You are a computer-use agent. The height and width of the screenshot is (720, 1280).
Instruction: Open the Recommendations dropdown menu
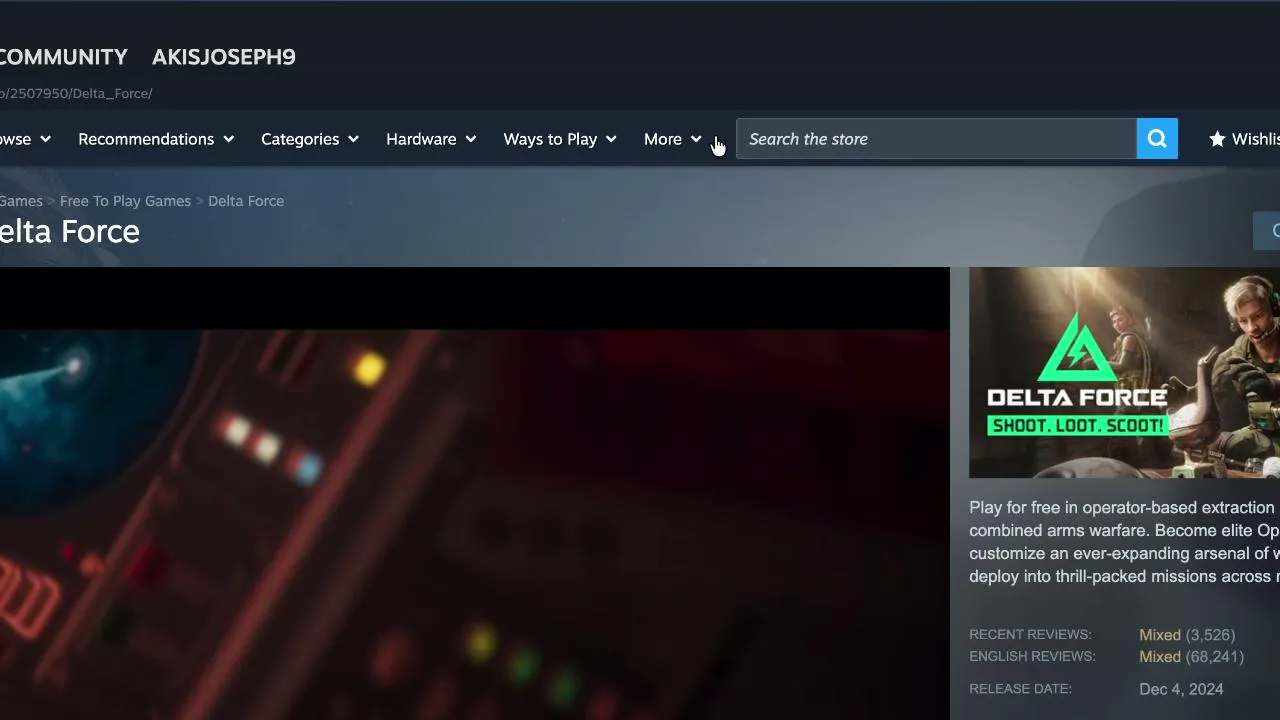[156, 139]
